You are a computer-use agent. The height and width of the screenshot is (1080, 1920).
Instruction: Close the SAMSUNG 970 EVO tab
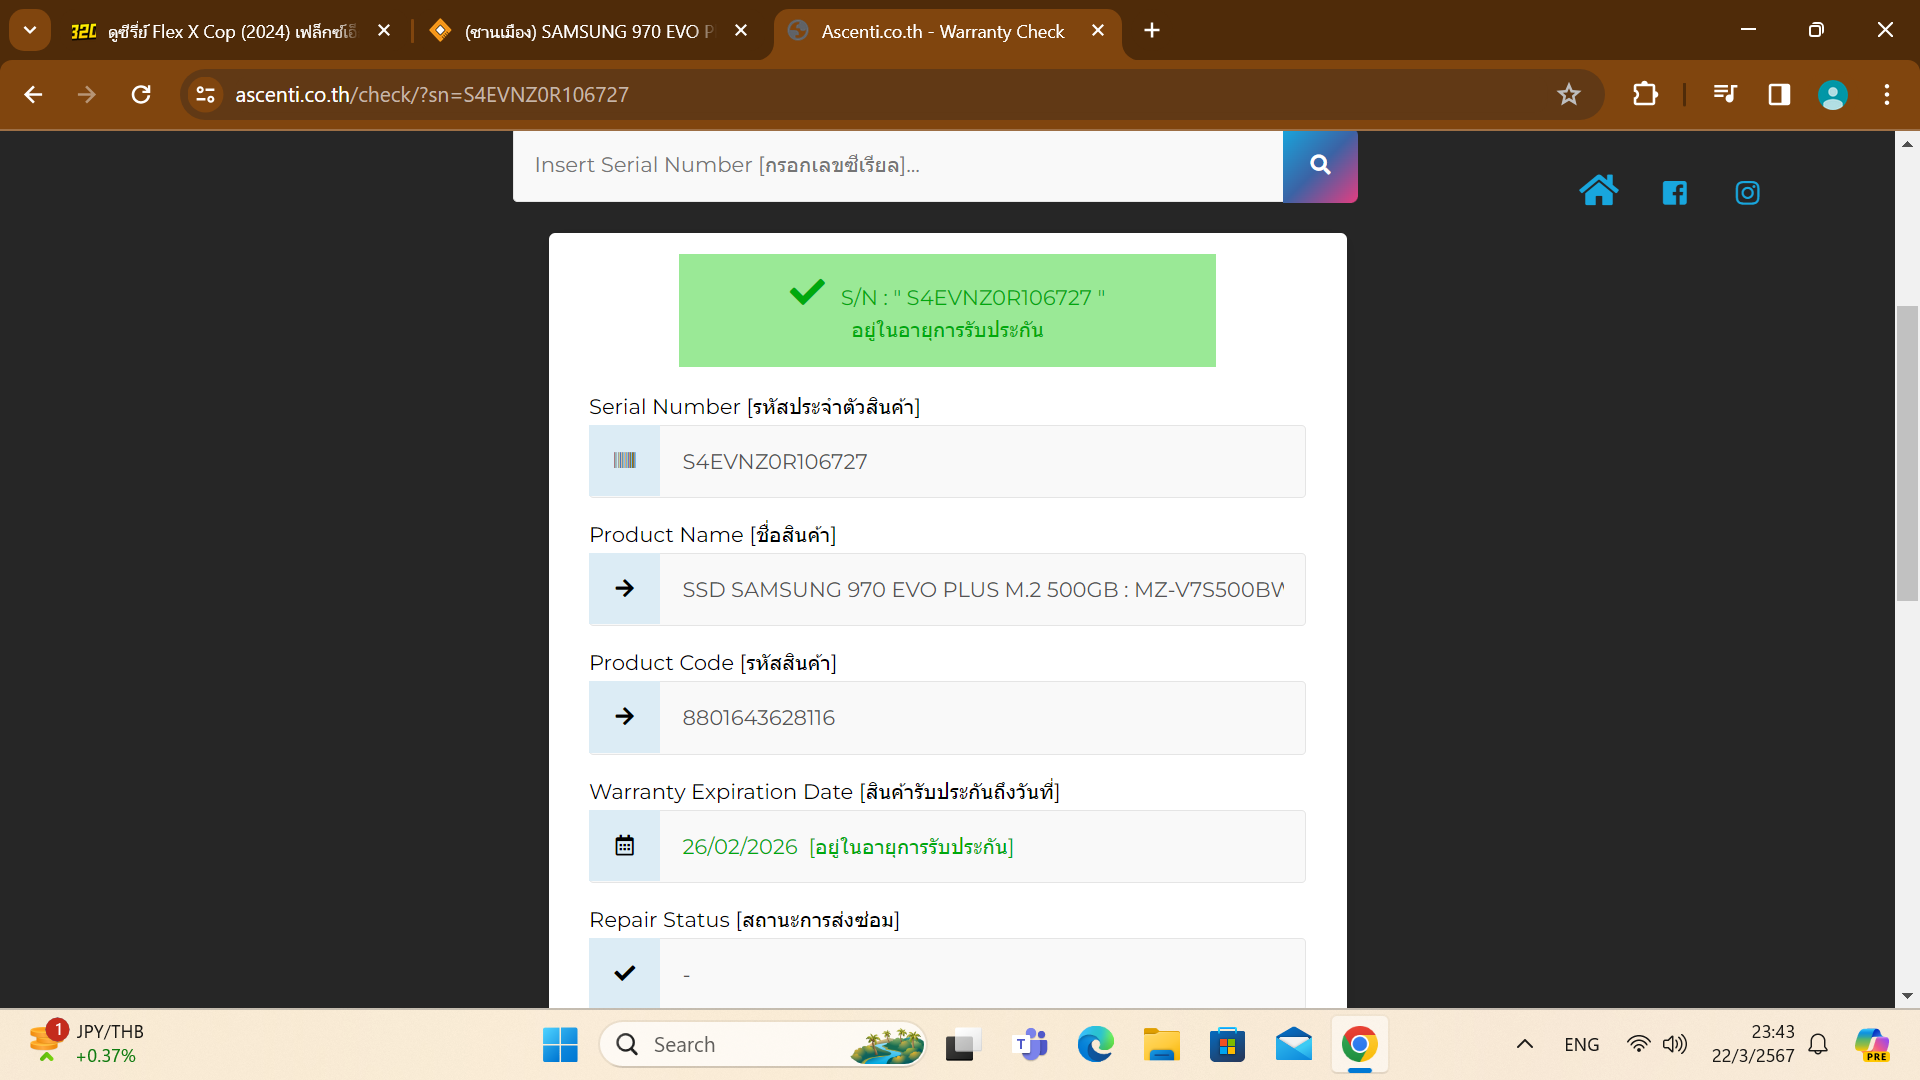point(741,31)
